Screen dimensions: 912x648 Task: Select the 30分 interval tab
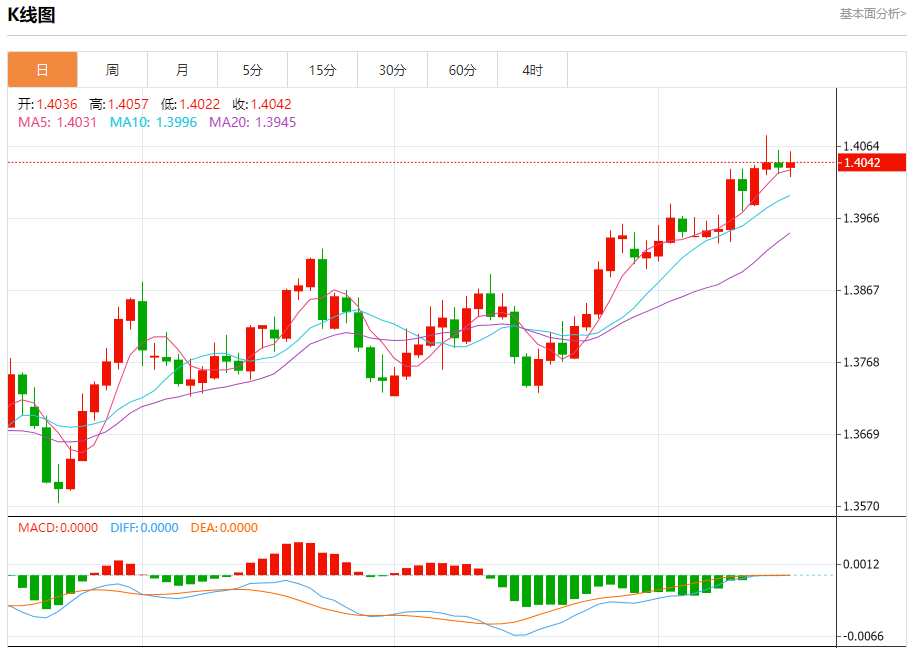pyautogui.click(x=392, y=70)
